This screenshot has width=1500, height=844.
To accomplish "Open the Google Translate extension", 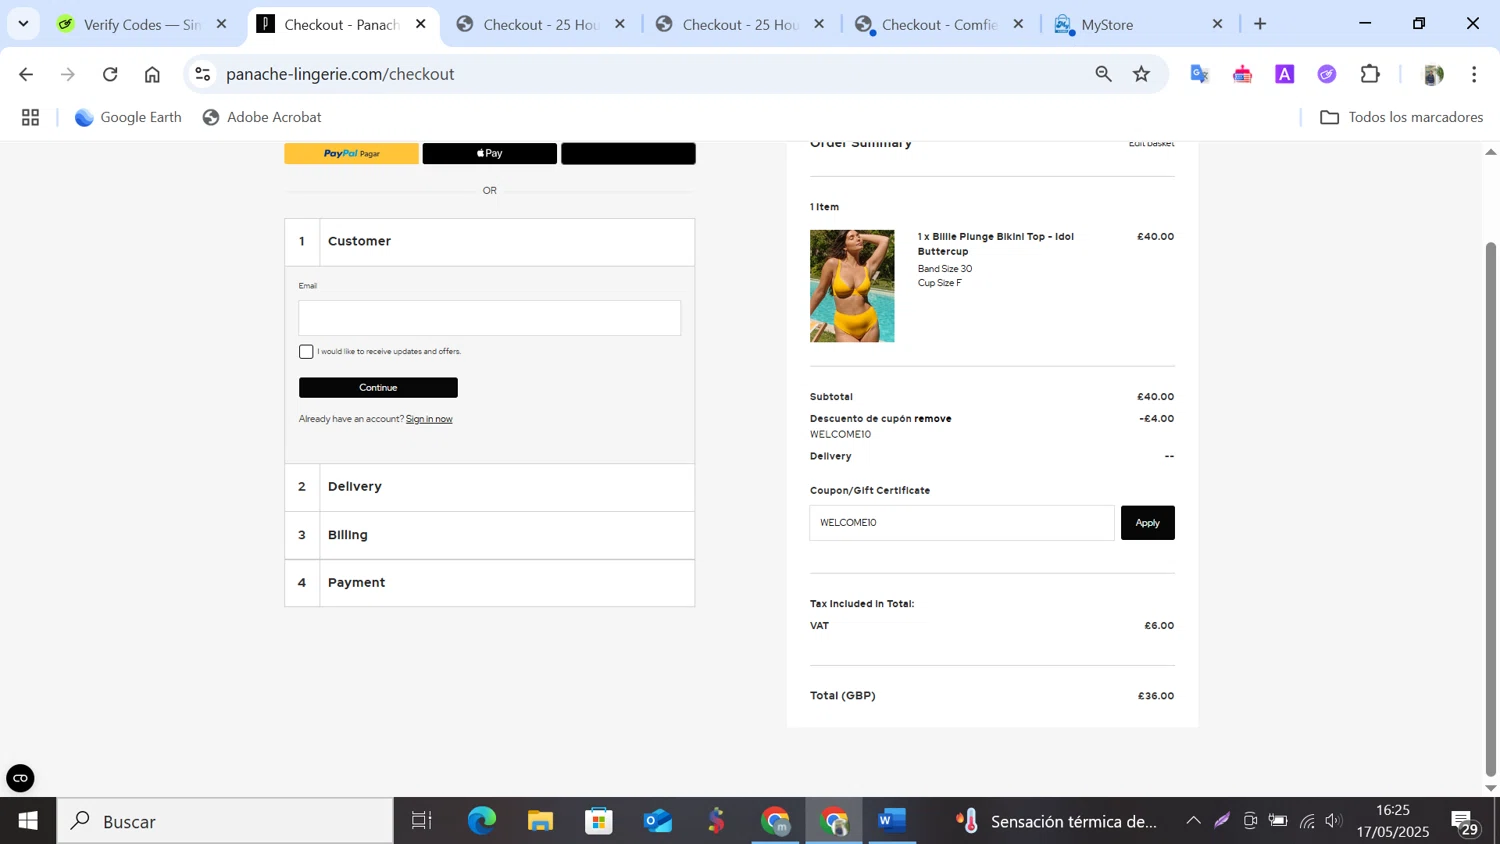I will point(1199,74).
